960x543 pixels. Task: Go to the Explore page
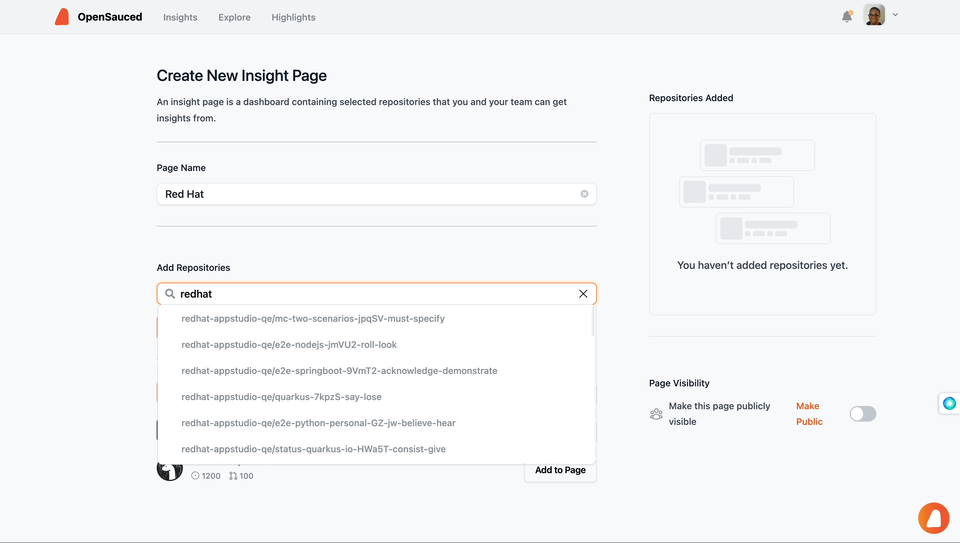pyautogui.click(x=234, y=17)
